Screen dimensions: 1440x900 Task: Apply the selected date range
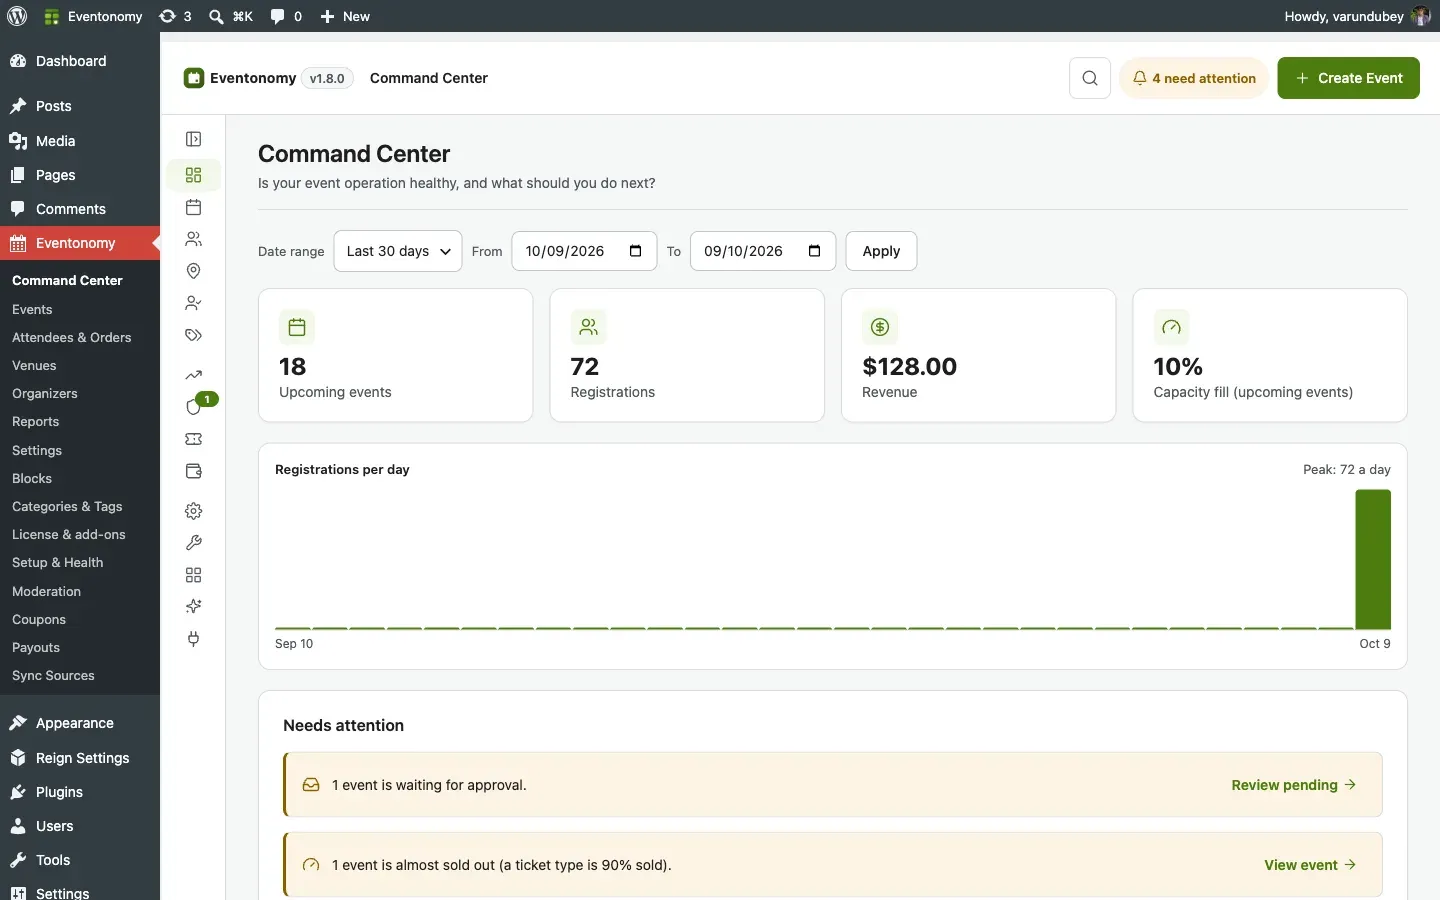click(881, 251)
